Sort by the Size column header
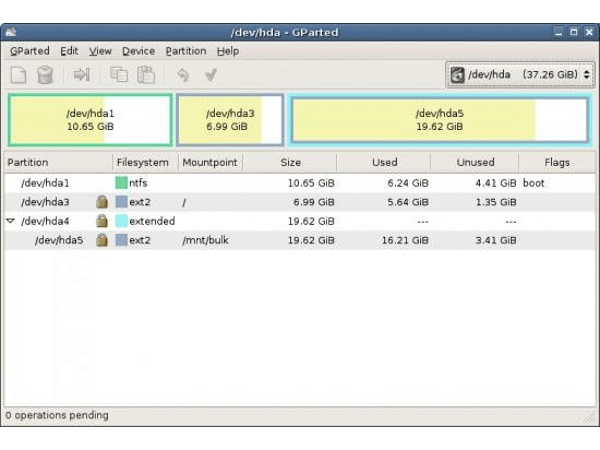Screen dimensions: 600x450 (290, 162)
